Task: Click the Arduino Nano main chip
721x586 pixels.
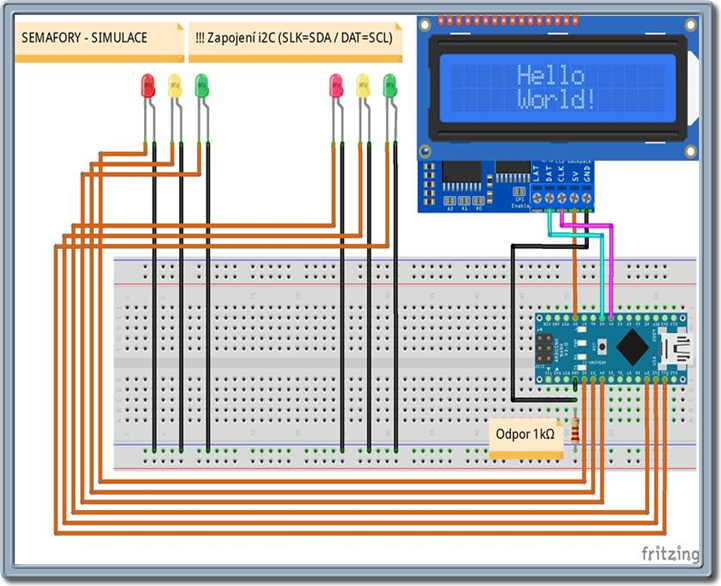Action: click(x=632, y=347)
